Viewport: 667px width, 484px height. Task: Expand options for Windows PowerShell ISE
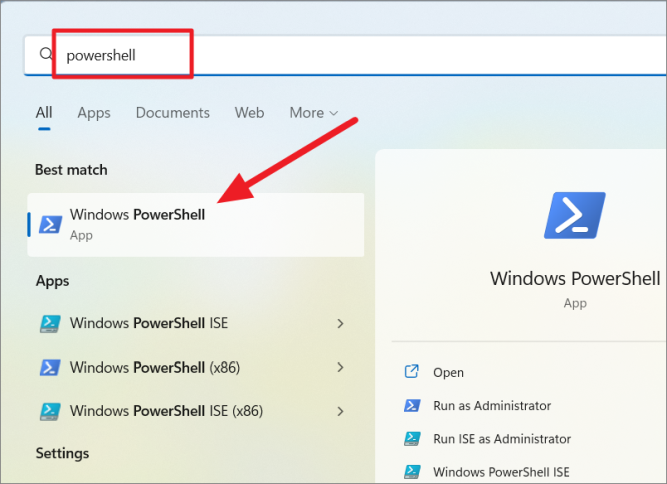pyautogui.click(x=340, y=324)
